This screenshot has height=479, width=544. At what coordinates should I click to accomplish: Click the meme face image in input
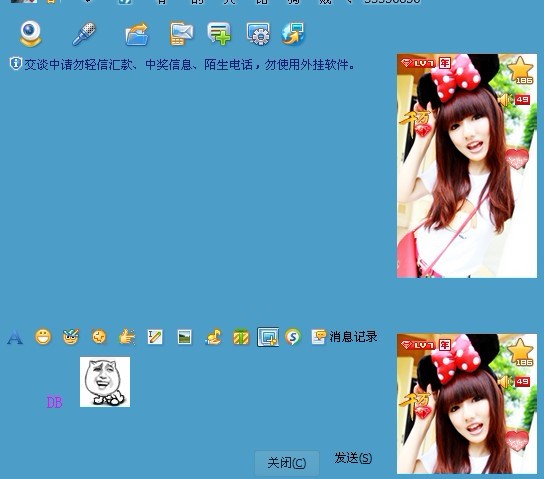pyautogui.click(x=105, y=382)
